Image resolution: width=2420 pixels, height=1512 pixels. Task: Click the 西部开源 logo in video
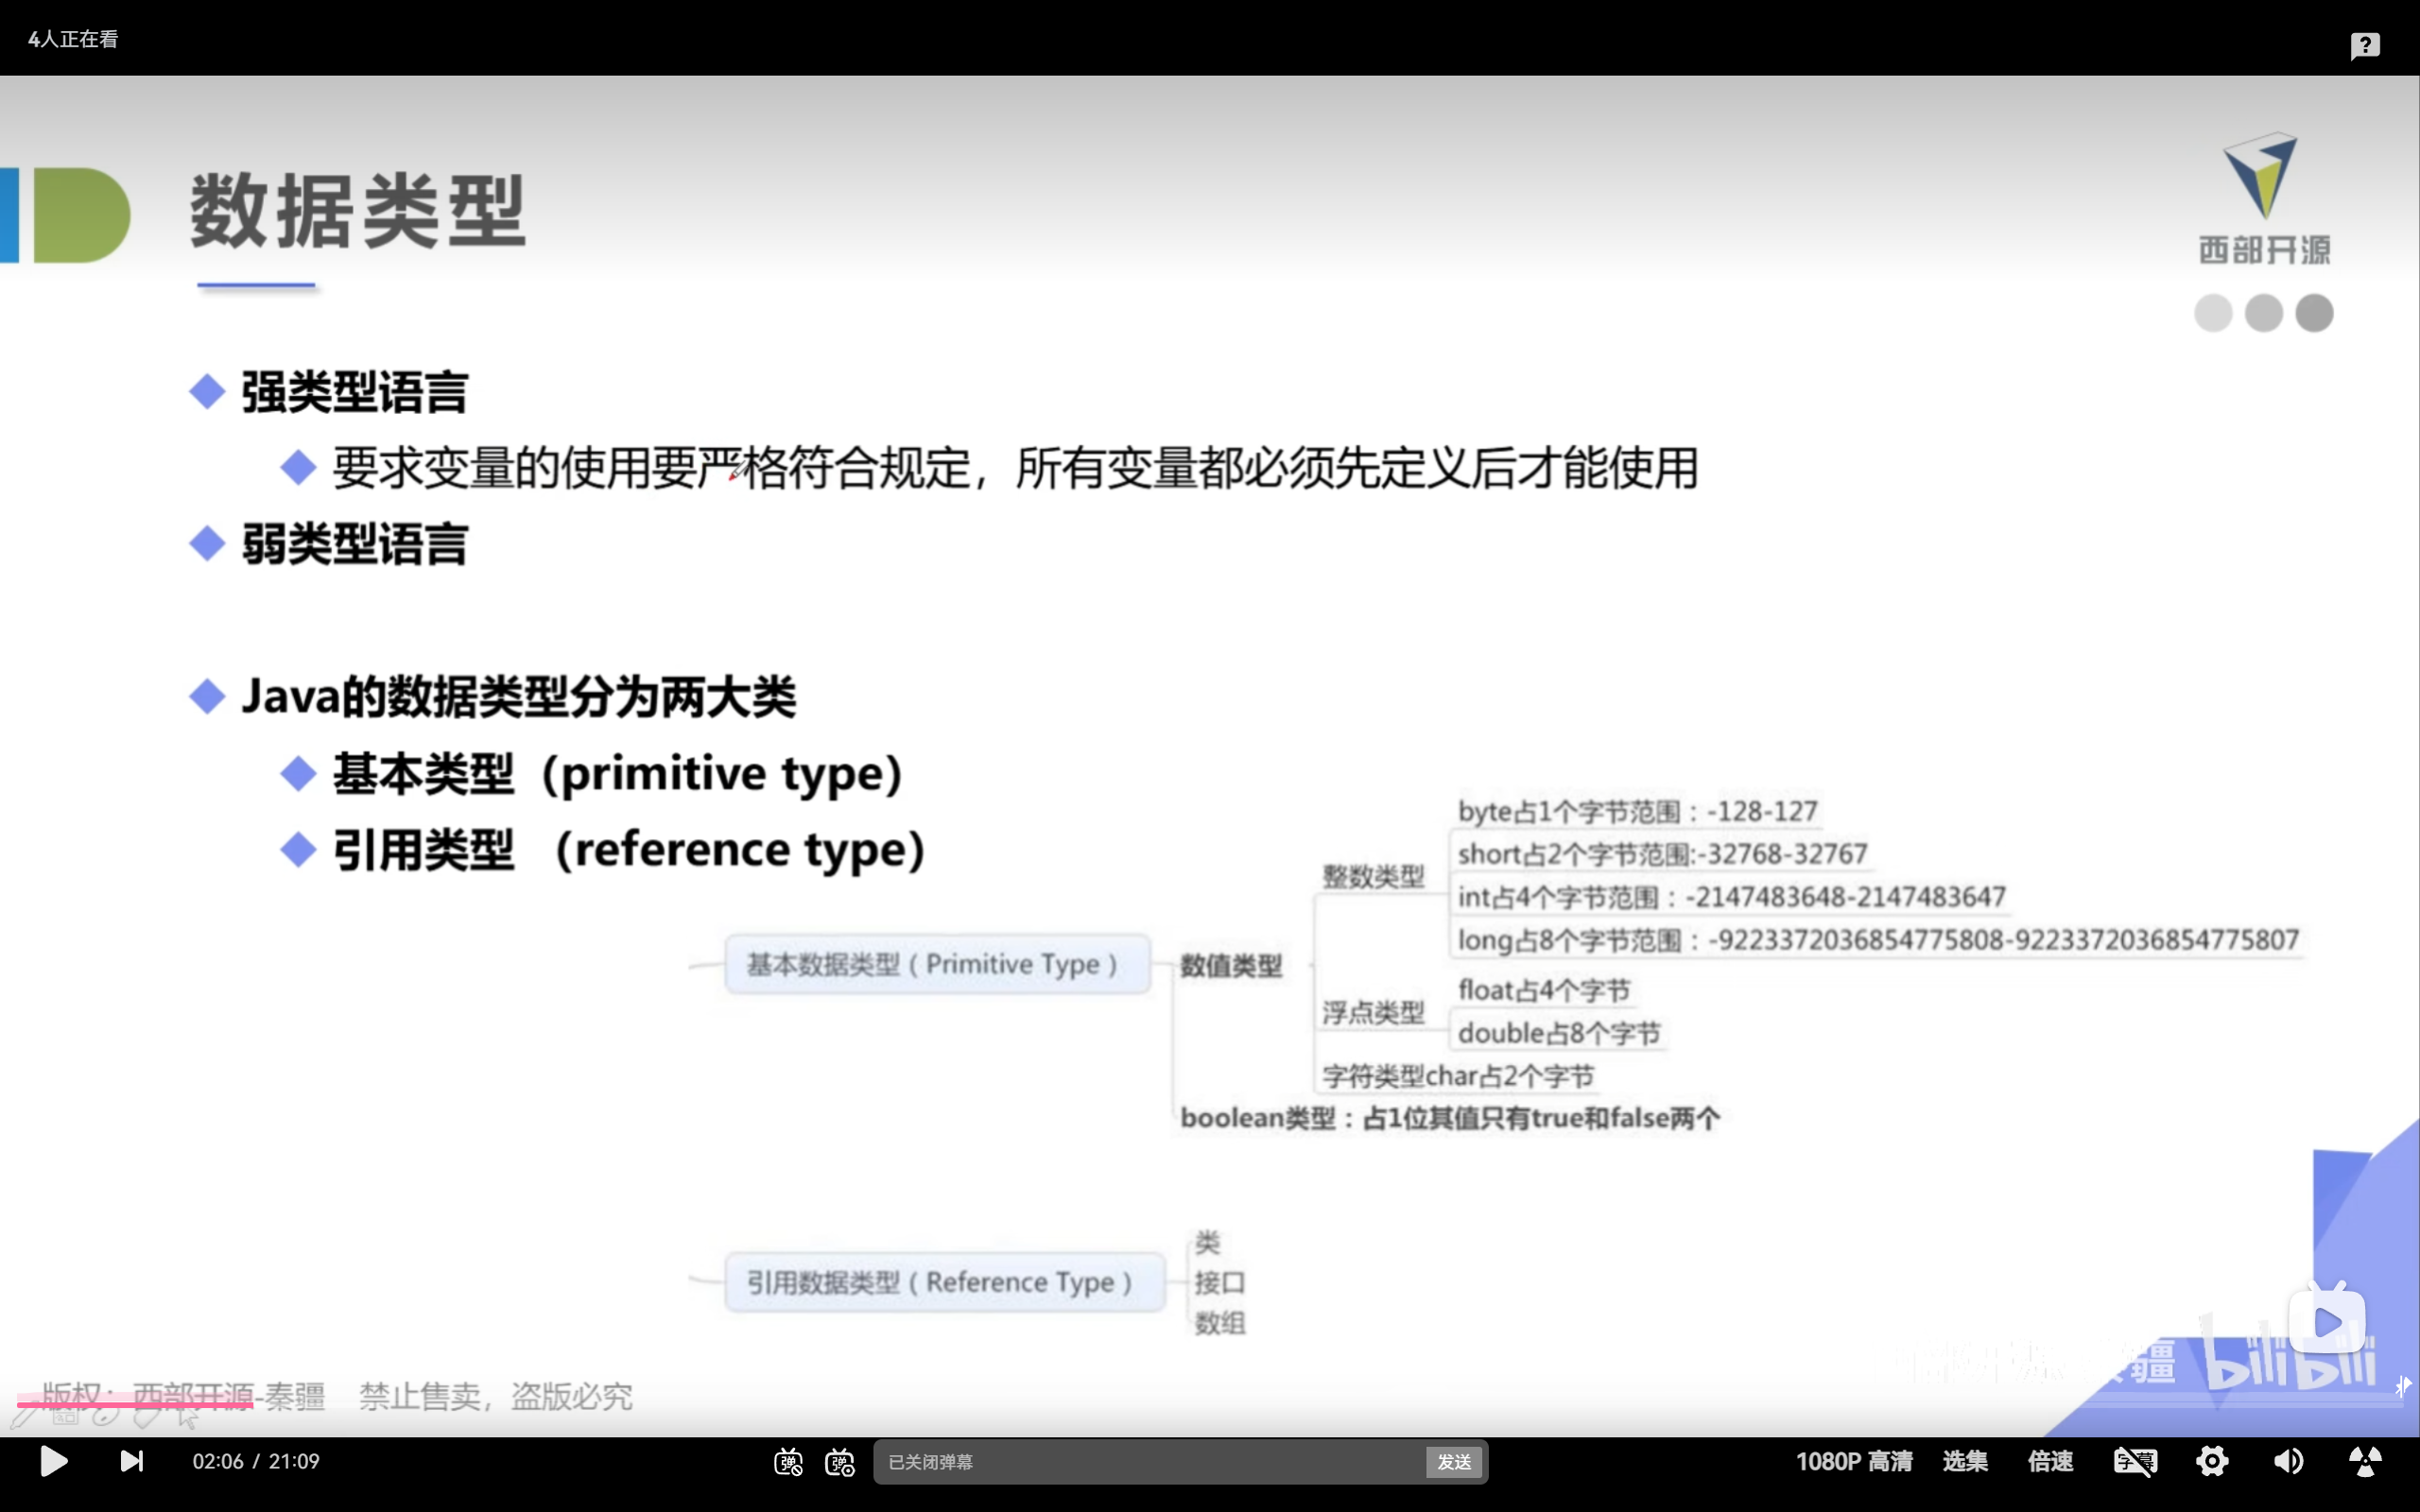point(2263,200)
